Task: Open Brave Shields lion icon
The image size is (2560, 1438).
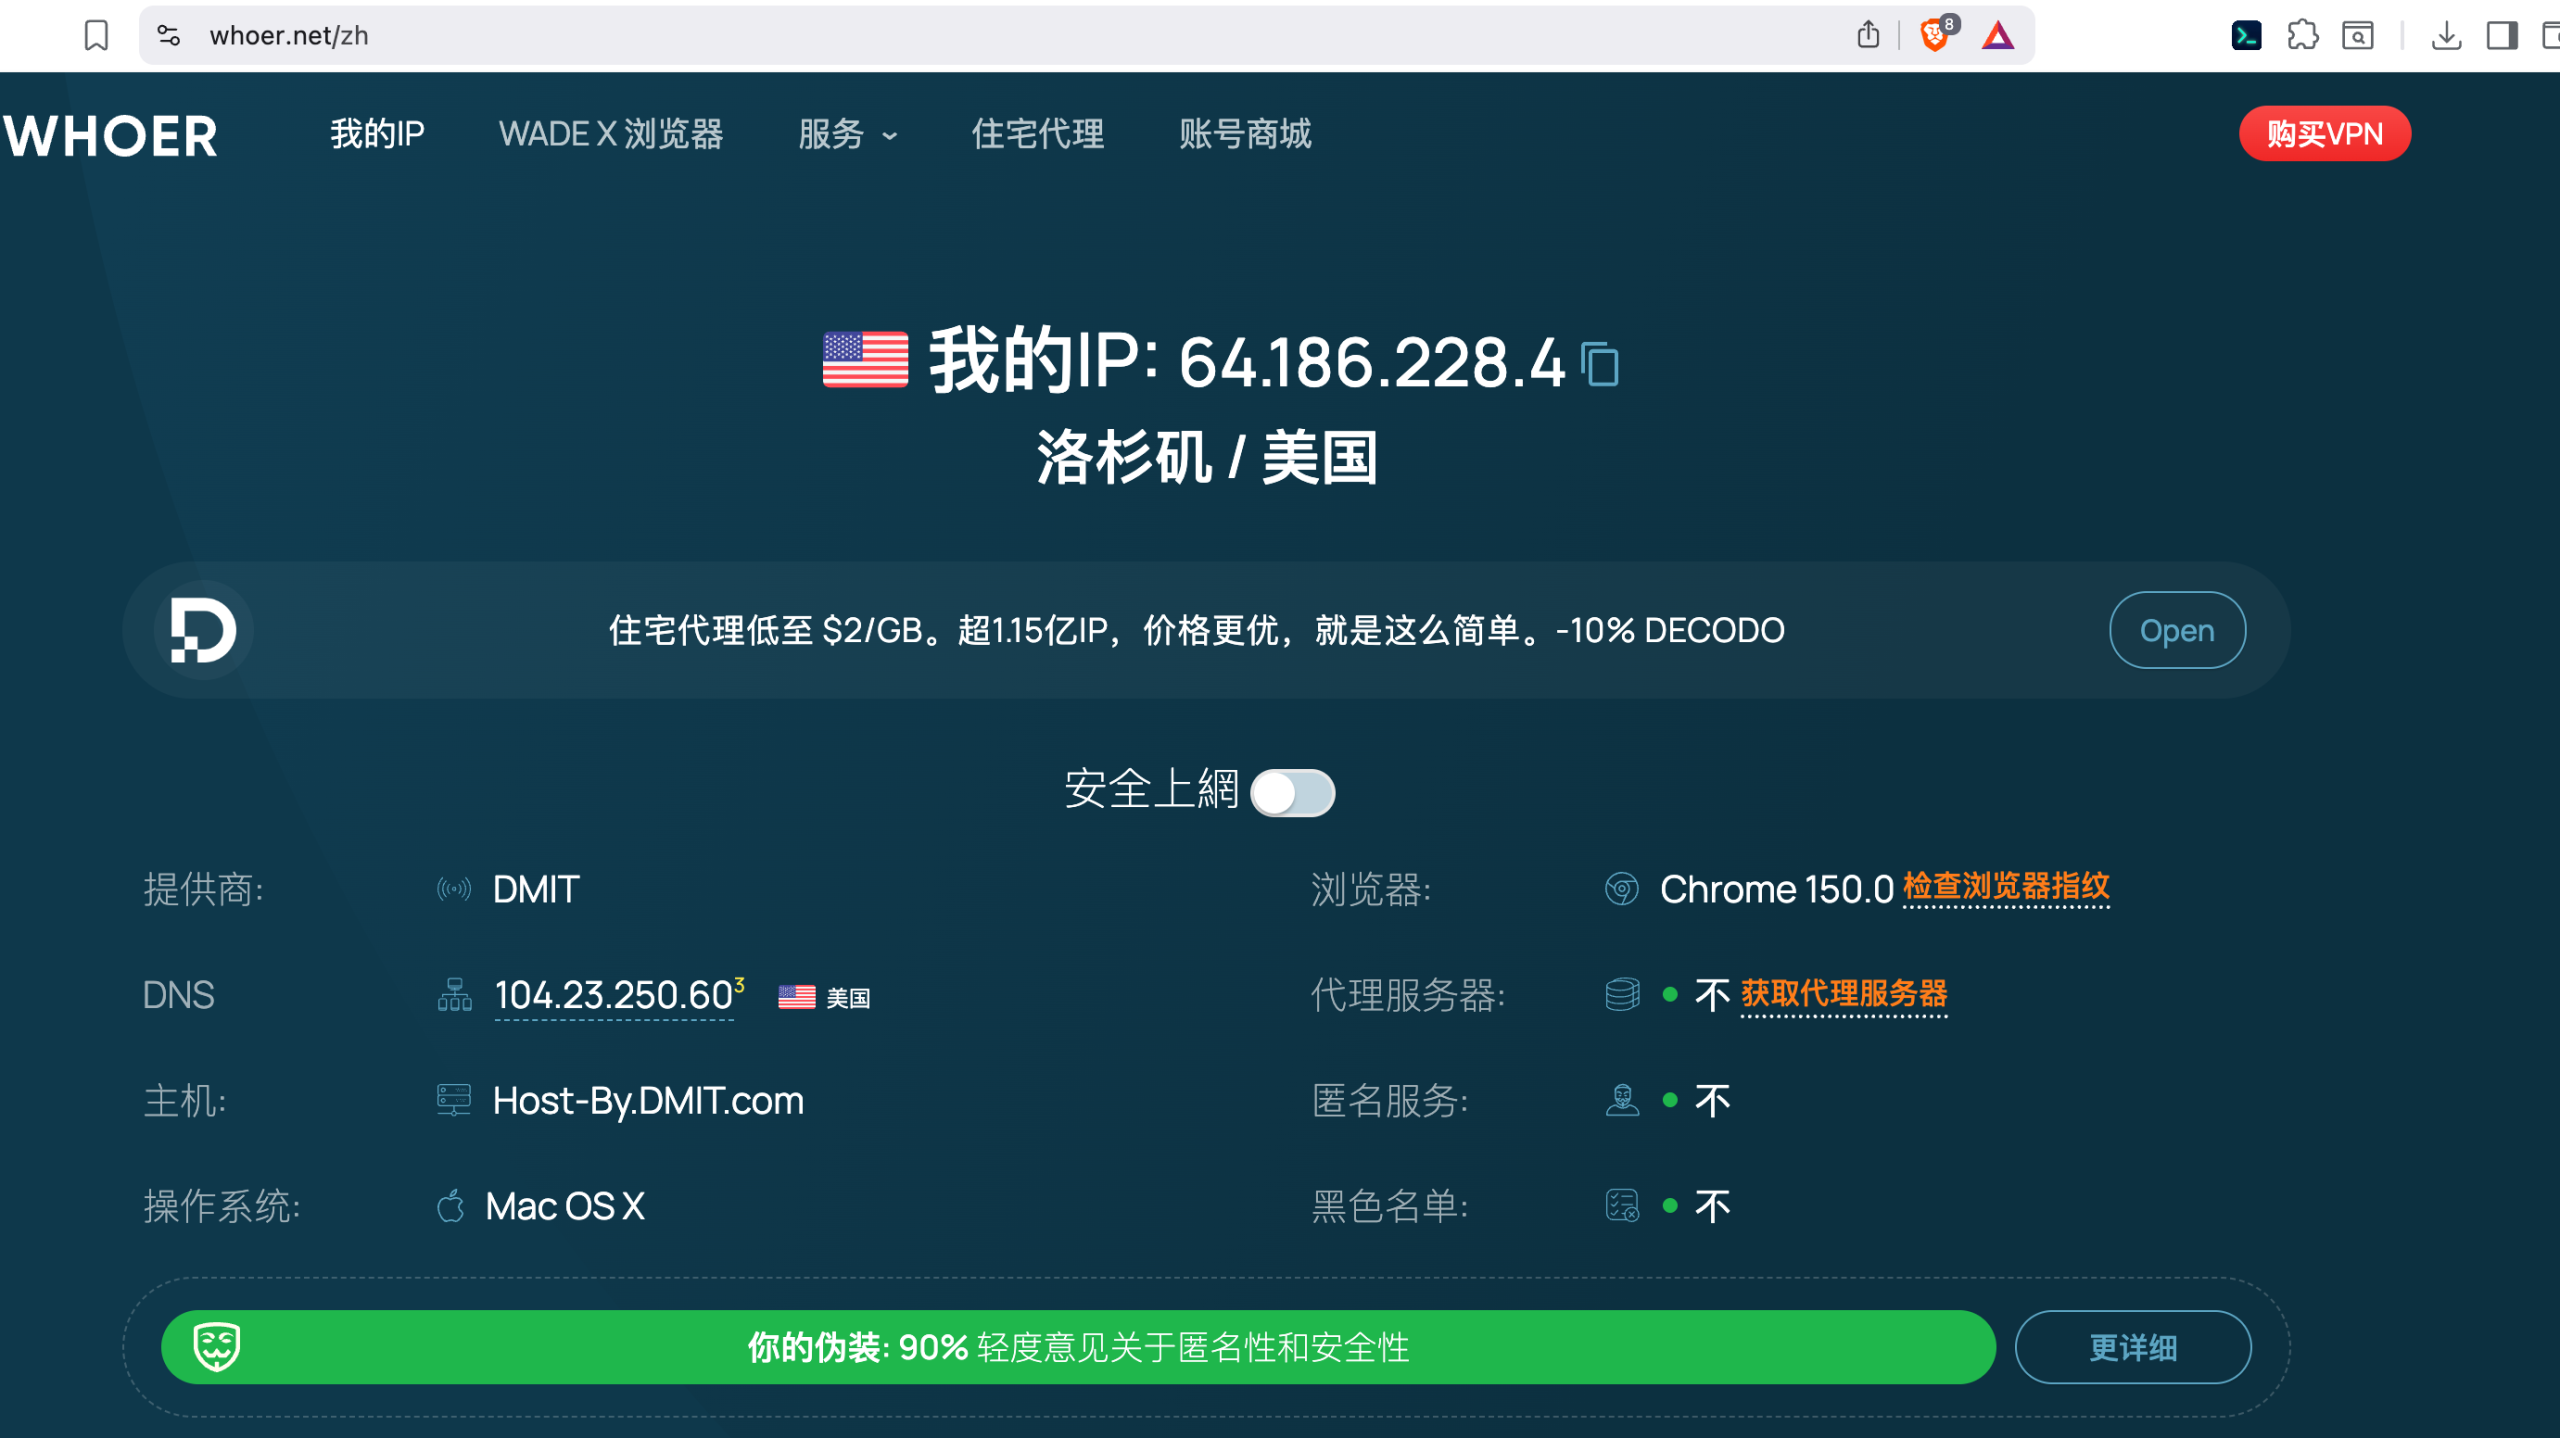Action: coord(1937,35)
